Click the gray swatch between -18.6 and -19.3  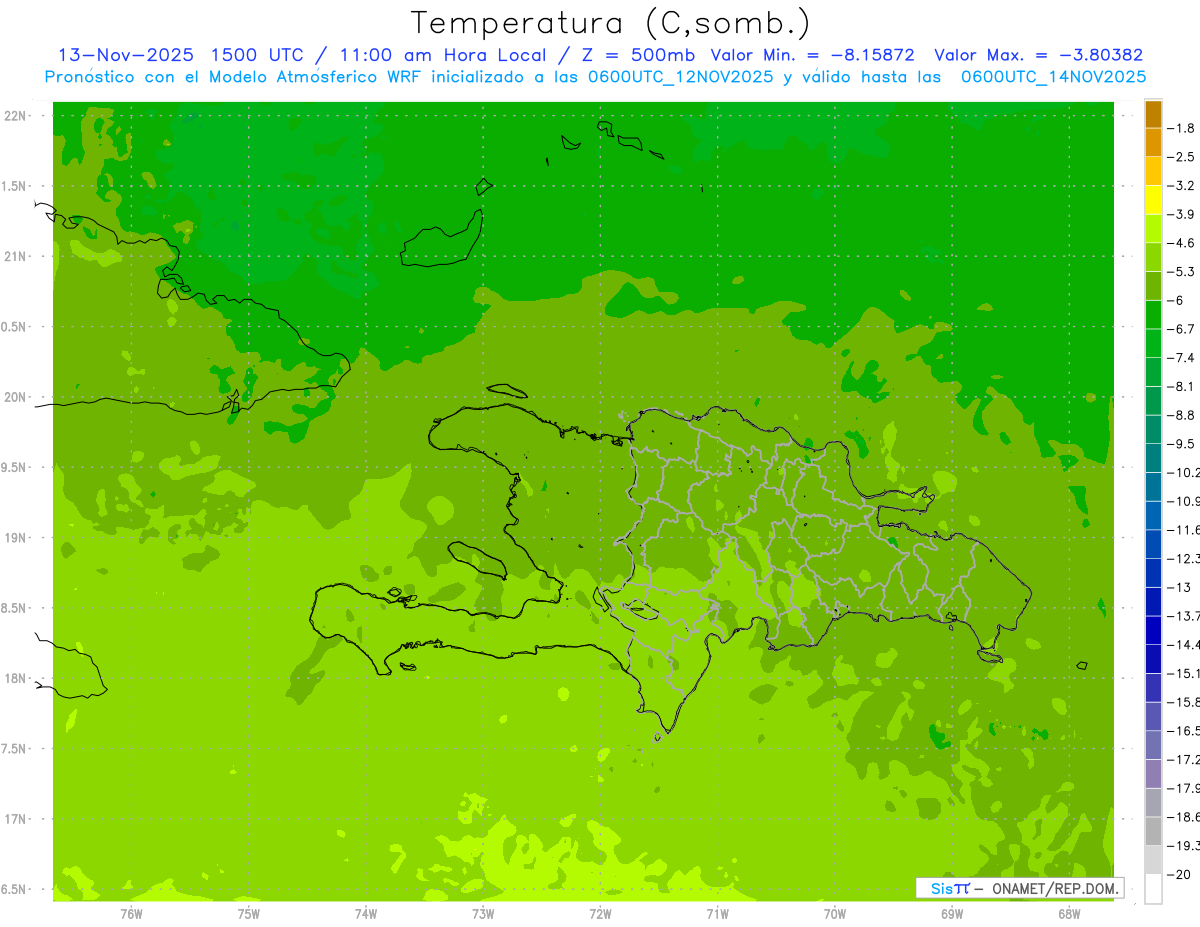point(1153,831)
